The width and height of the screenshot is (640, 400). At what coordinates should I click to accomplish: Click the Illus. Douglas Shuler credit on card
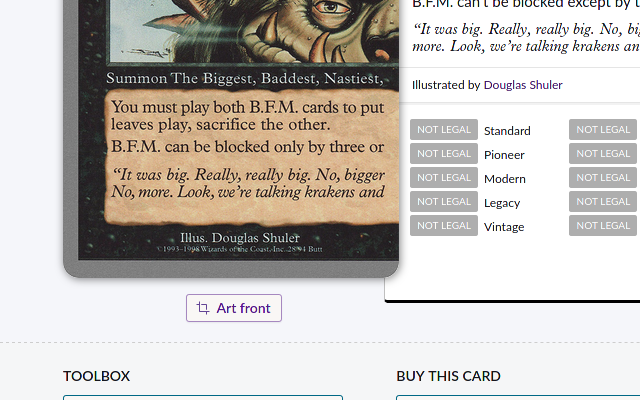coord(240,238)
